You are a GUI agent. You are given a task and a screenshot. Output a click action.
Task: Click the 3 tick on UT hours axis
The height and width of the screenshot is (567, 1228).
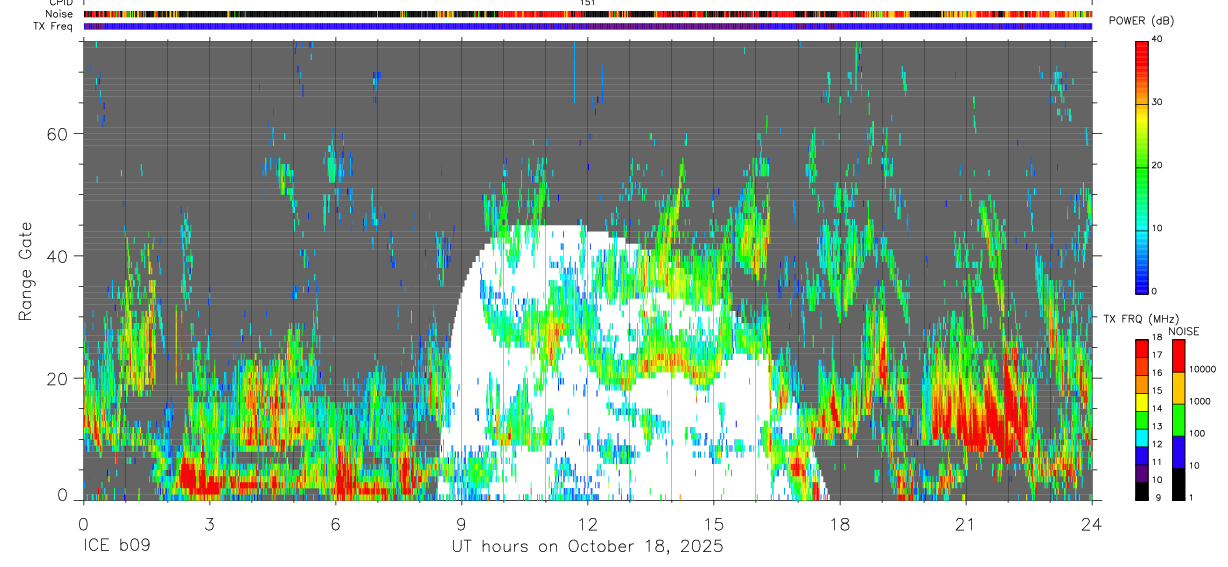[209, 524]
